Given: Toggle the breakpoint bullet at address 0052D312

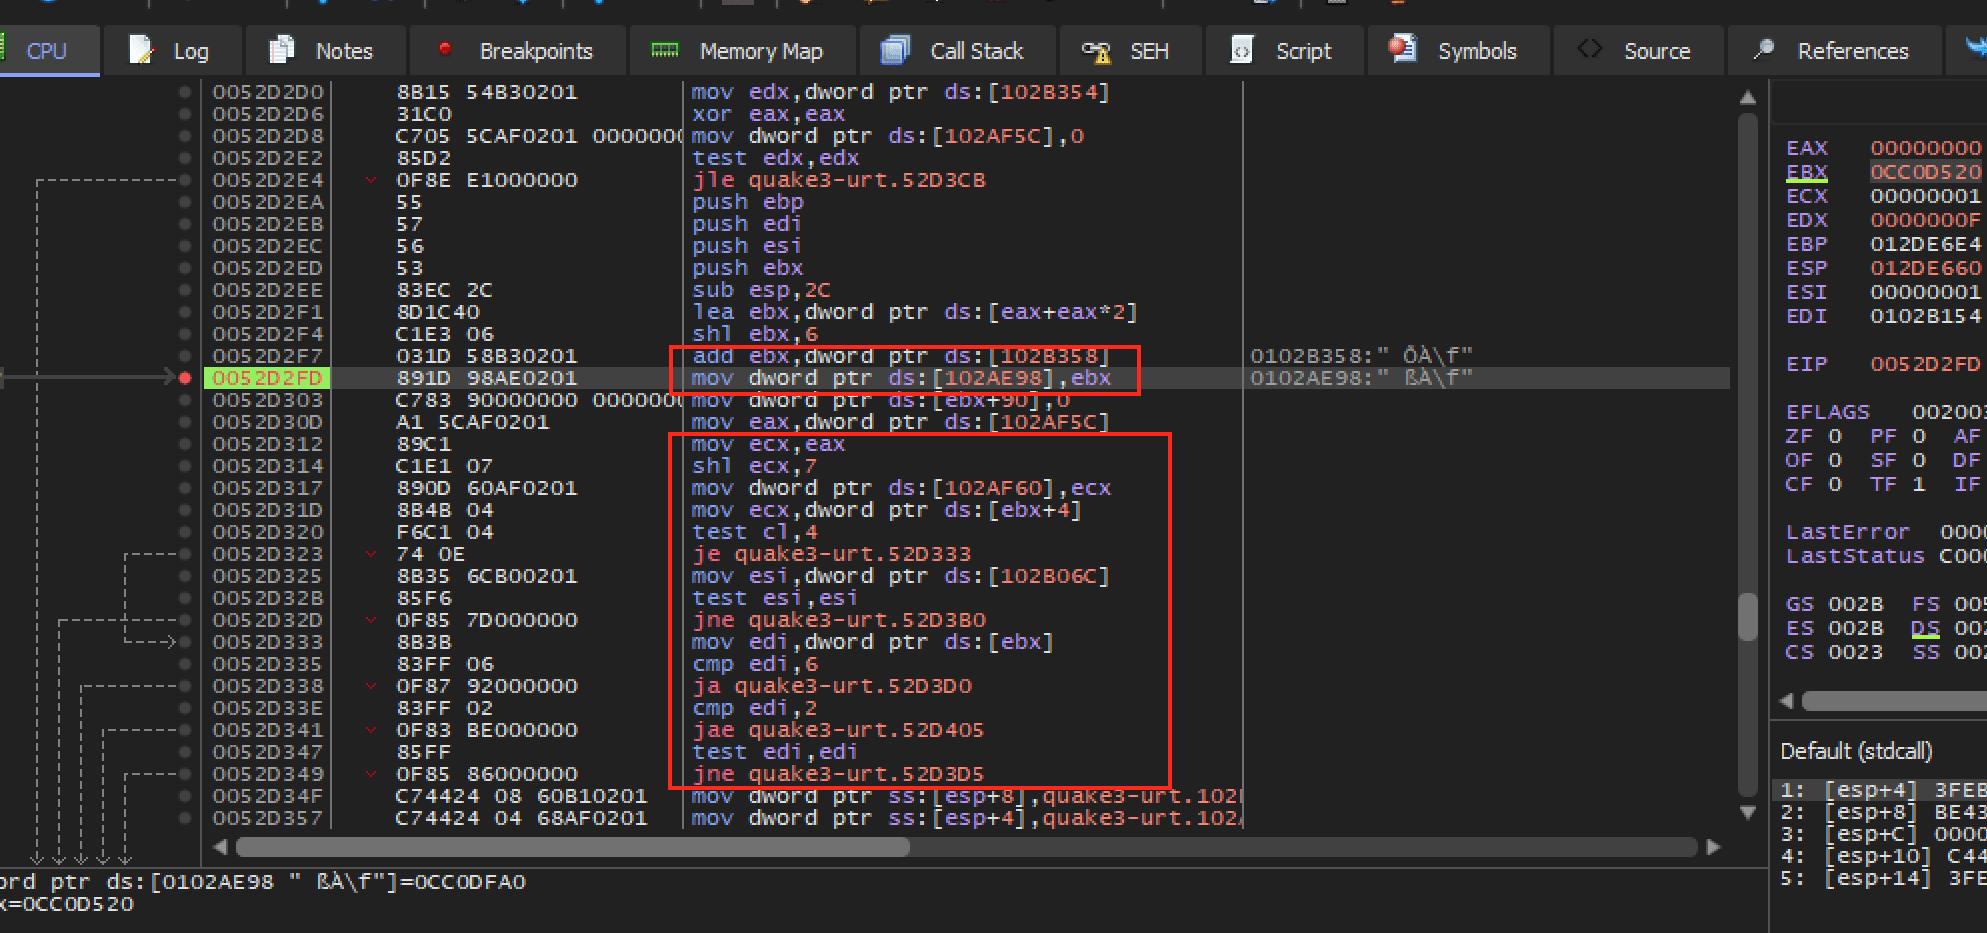Looking at the screenshot, I should [185, 444].
